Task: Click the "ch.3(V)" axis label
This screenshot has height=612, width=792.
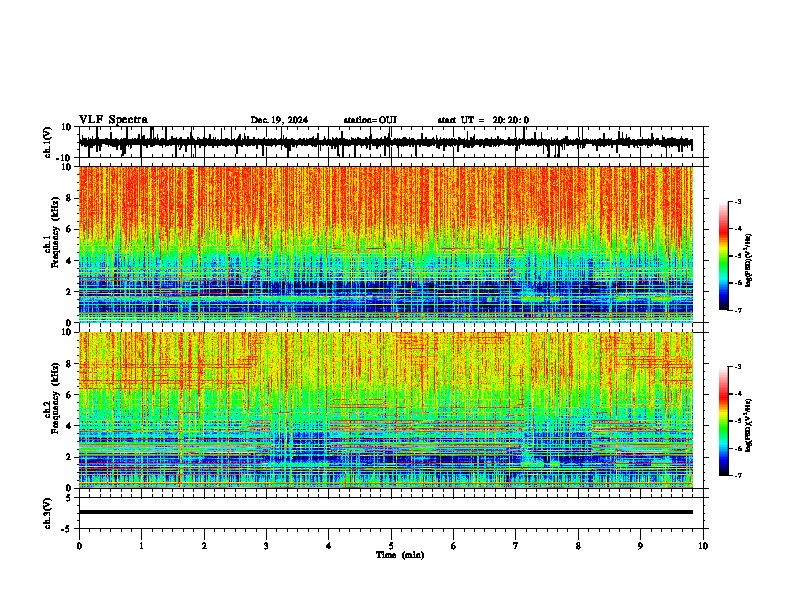Action: 48,514
